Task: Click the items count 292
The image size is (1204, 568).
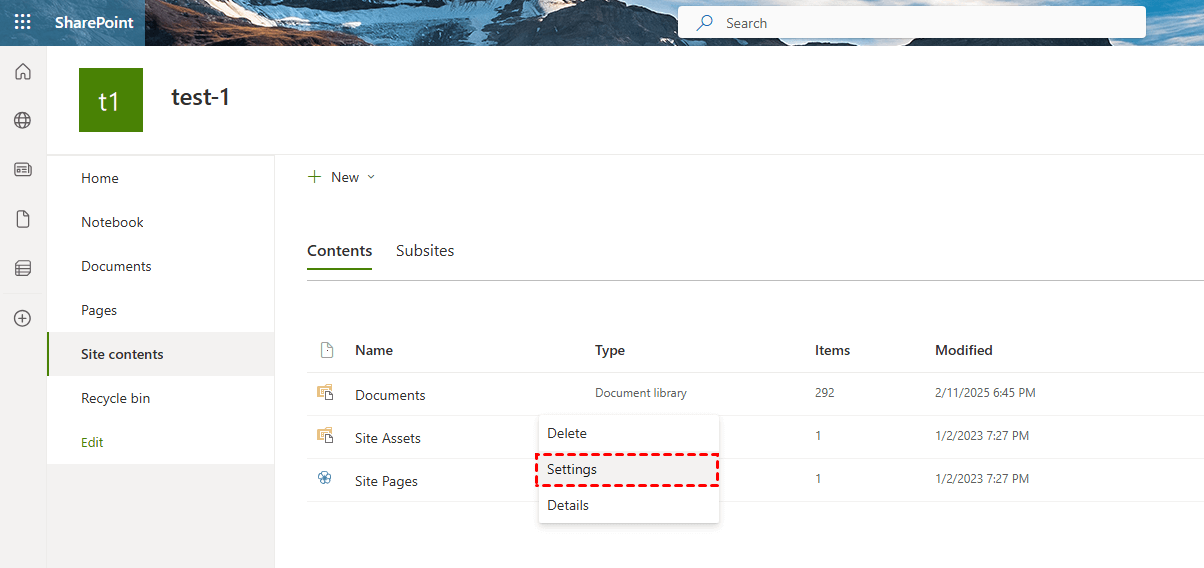Action: click(825, 393)
